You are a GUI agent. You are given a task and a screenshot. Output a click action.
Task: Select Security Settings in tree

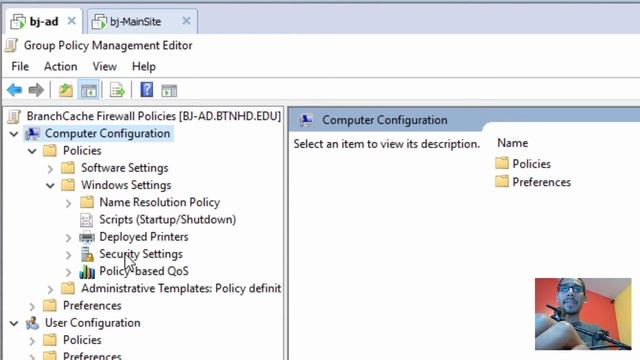point(141,254)
